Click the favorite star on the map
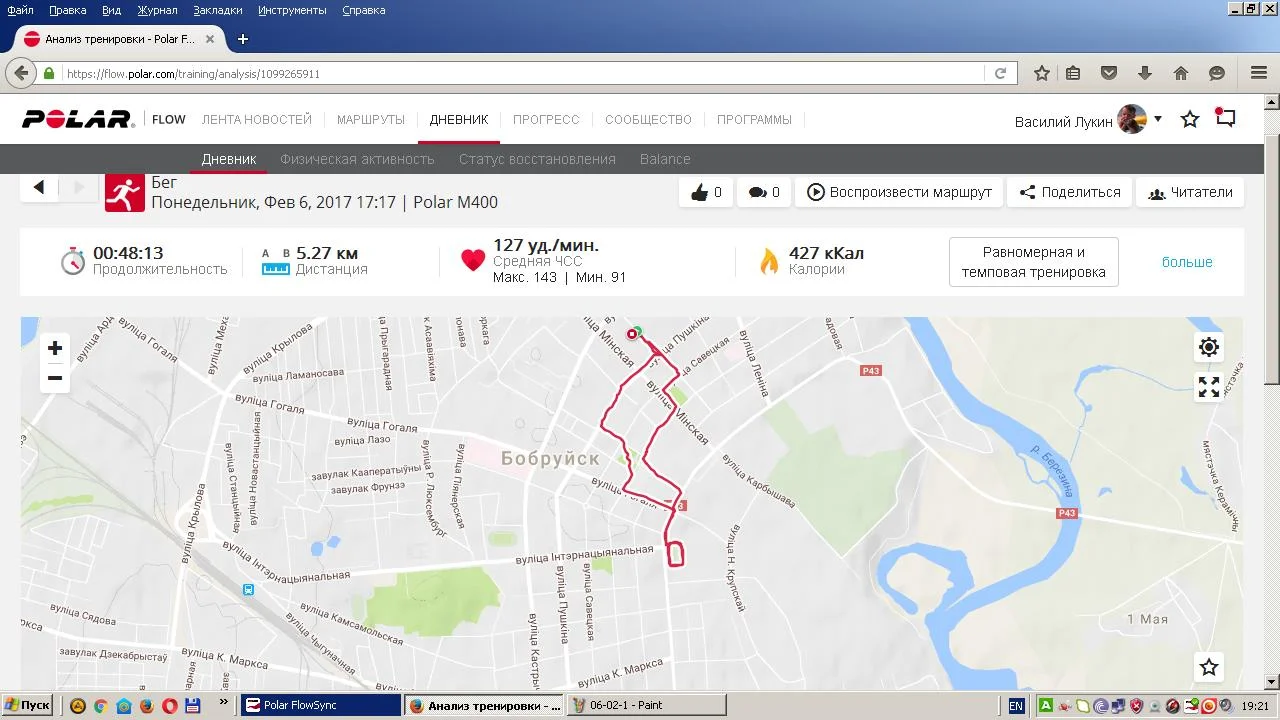Image resolution: width=1280 pixels, height=720 pixels. [1209, 667]
